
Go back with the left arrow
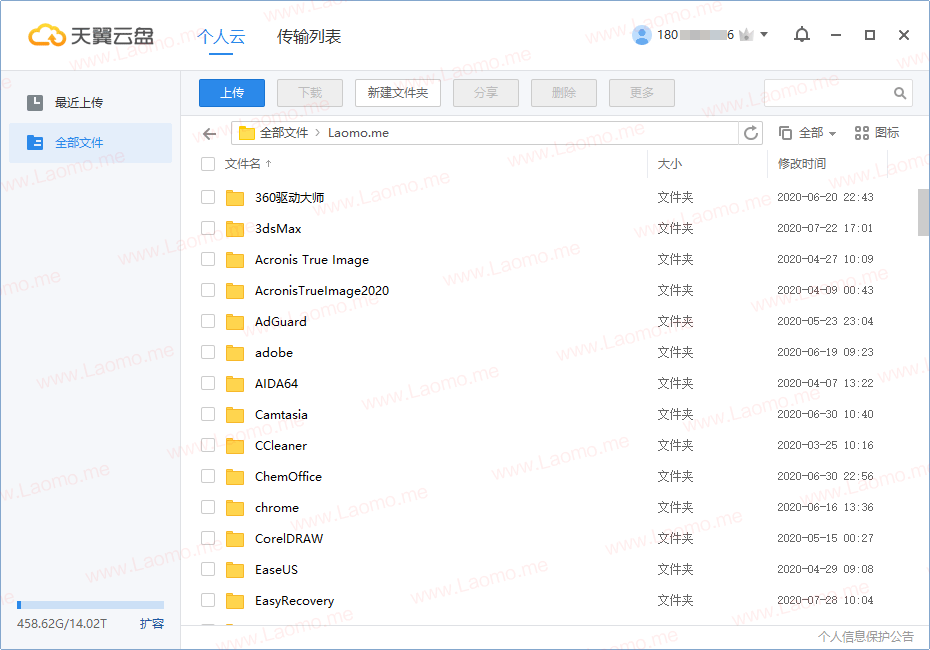(209, 133)
